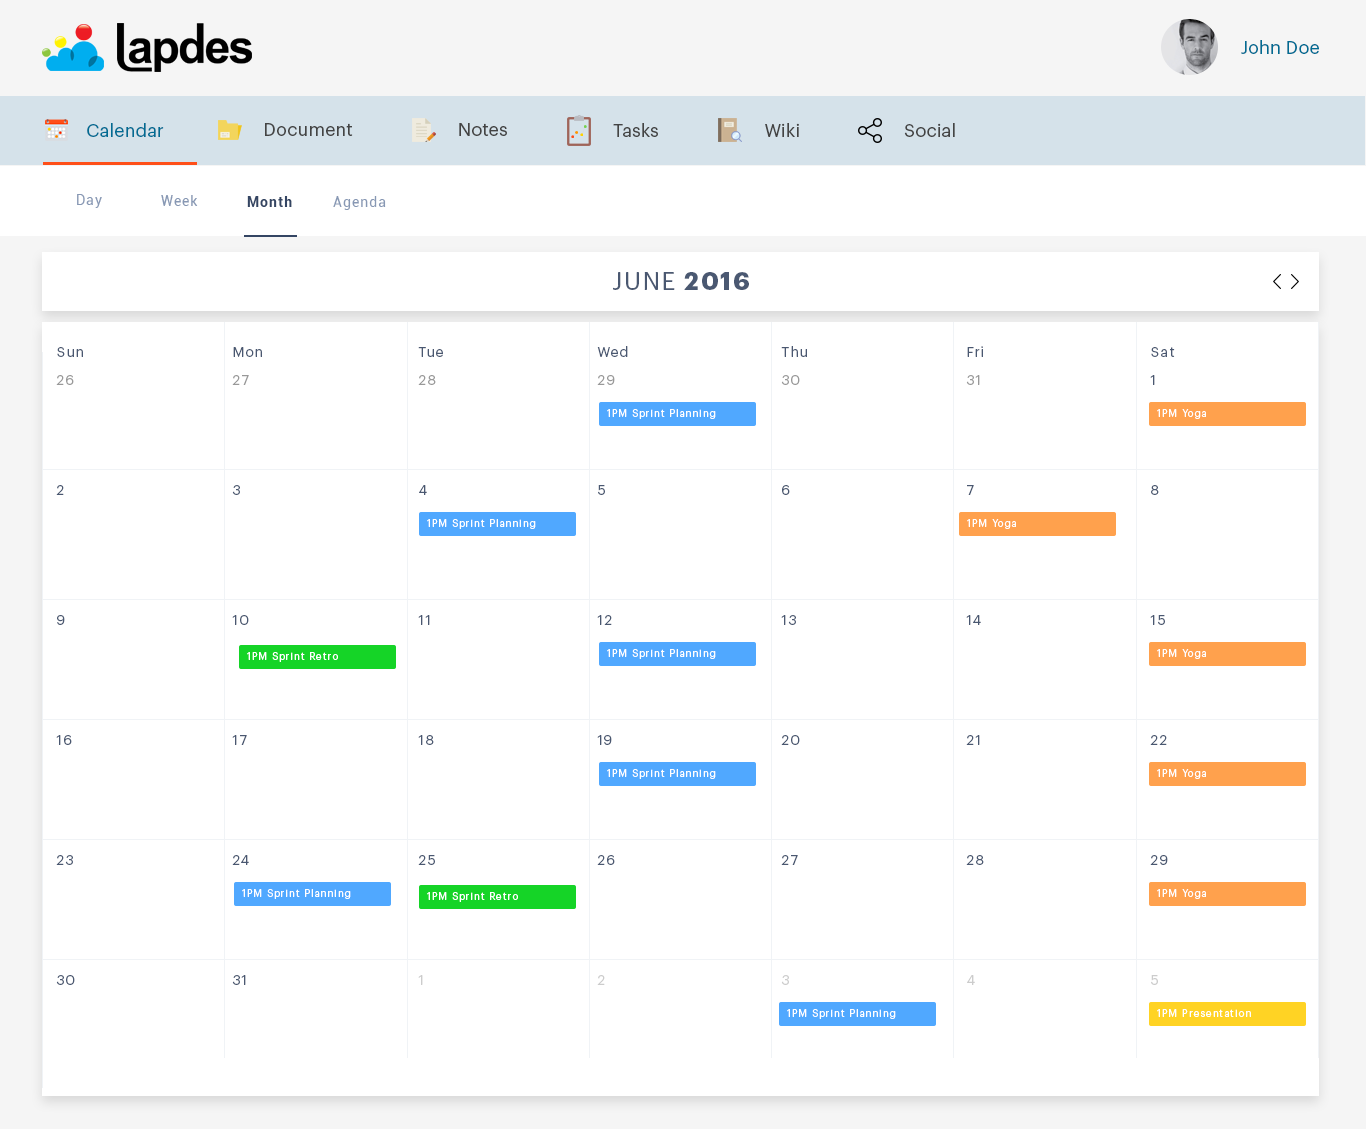Open the 1PM Sprint Planning event on June 4
Screen dimensions: 1366x1129
[497, 523]
